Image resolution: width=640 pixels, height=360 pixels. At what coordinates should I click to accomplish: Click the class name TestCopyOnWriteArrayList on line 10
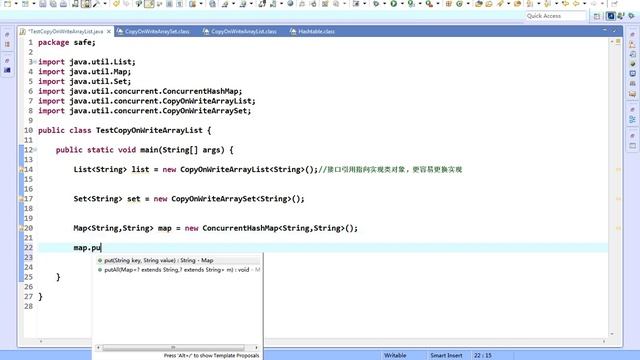pos(149,130)
